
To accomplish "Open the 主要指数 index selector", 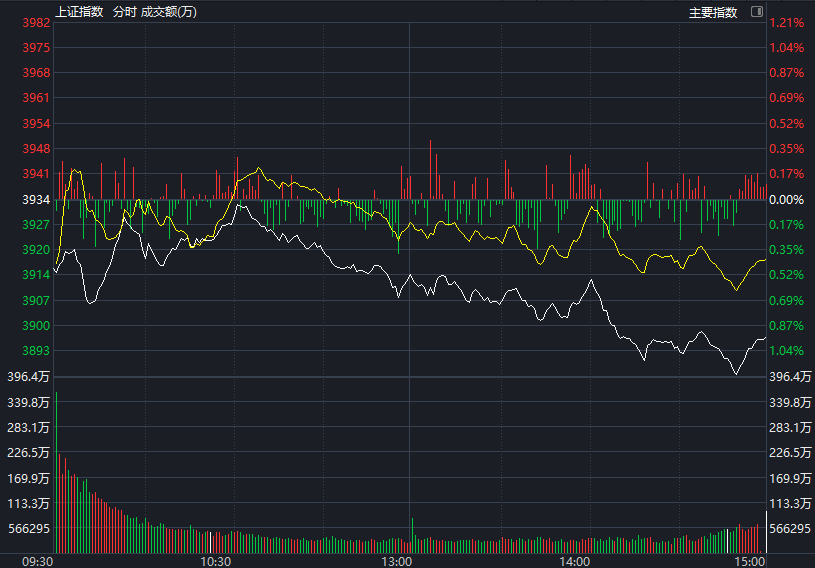I will click(x=713, y=12).
